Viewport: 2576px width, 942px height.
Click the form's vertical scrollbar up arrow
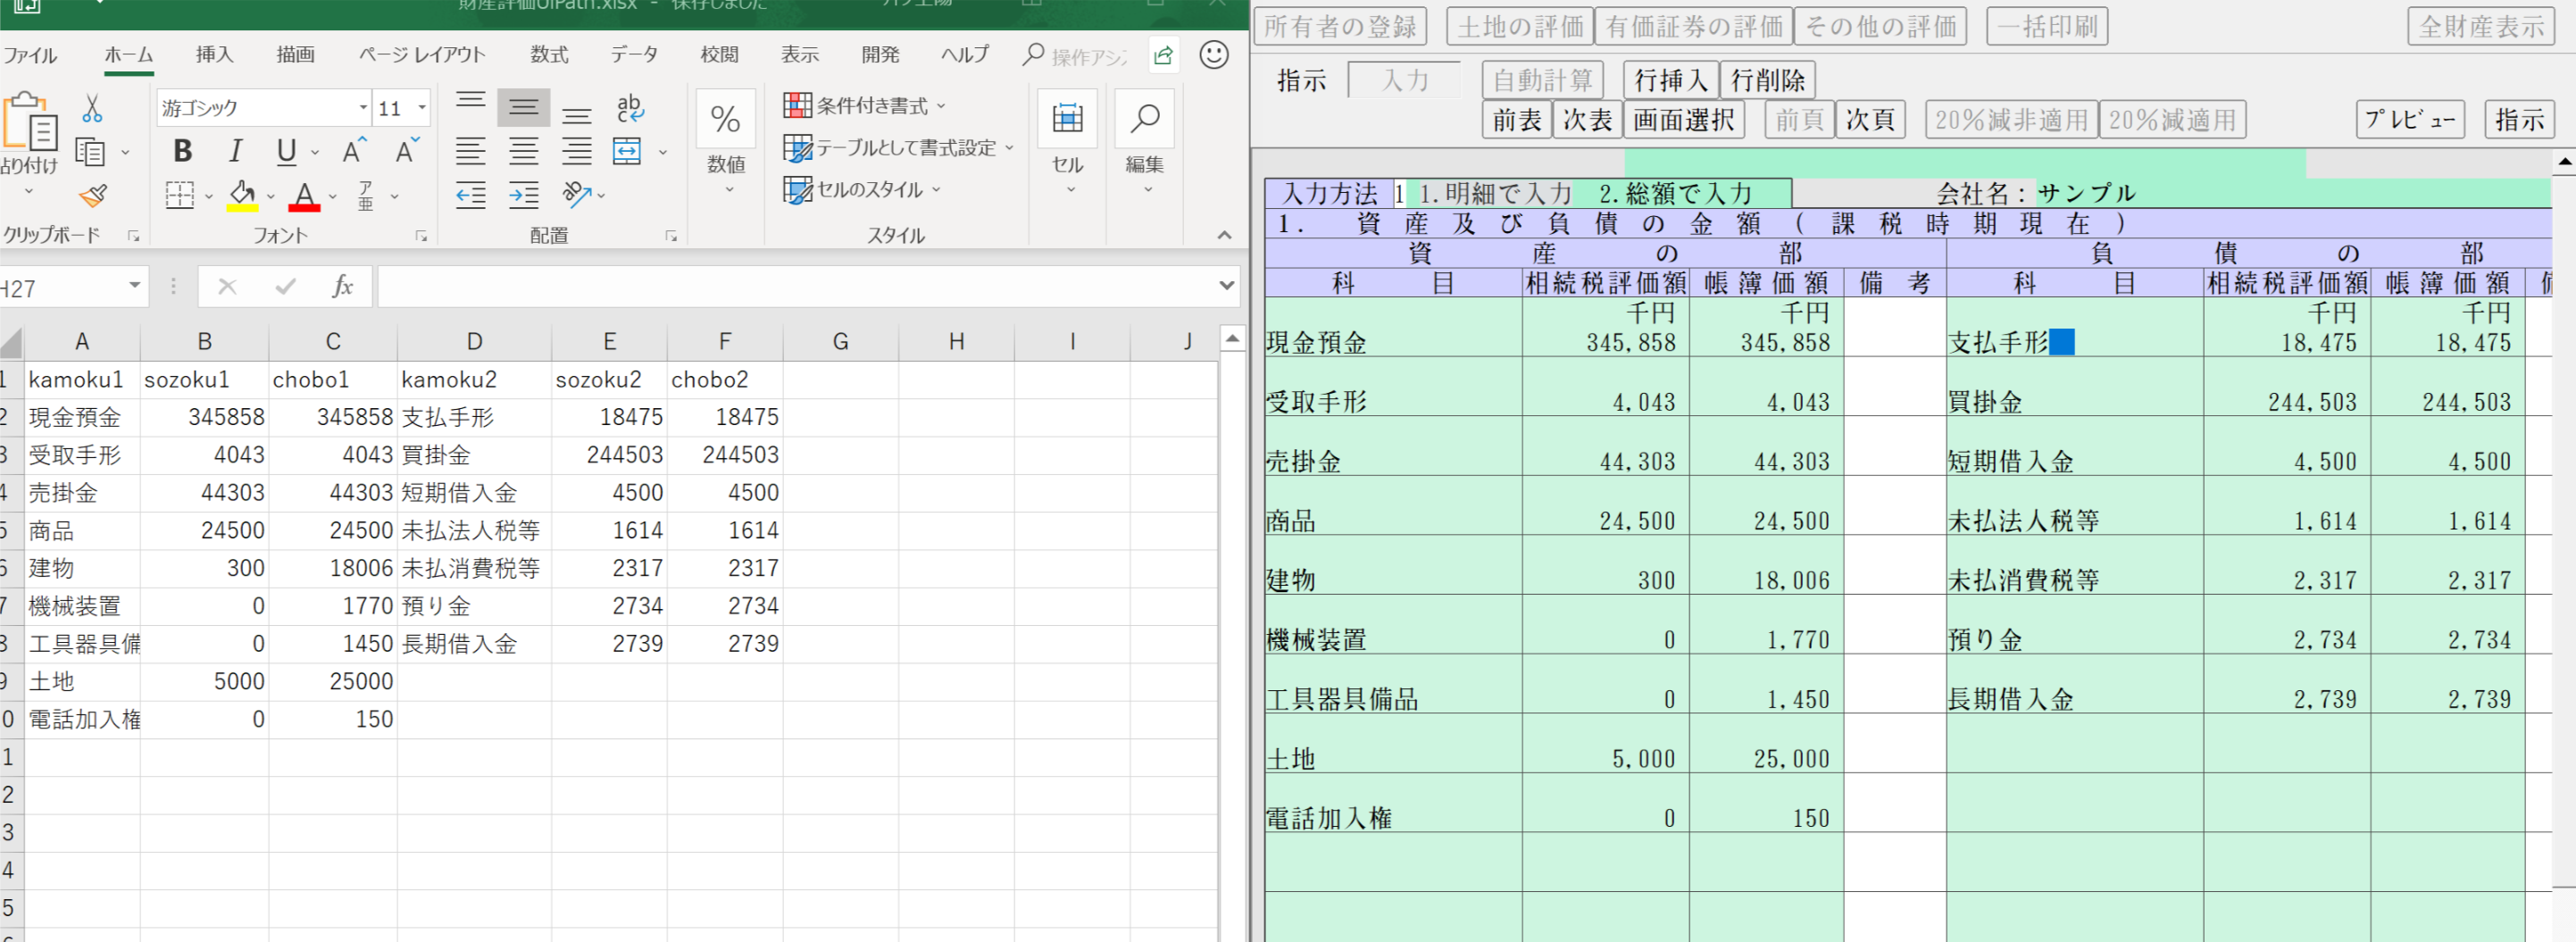(x=2564, y=161)
